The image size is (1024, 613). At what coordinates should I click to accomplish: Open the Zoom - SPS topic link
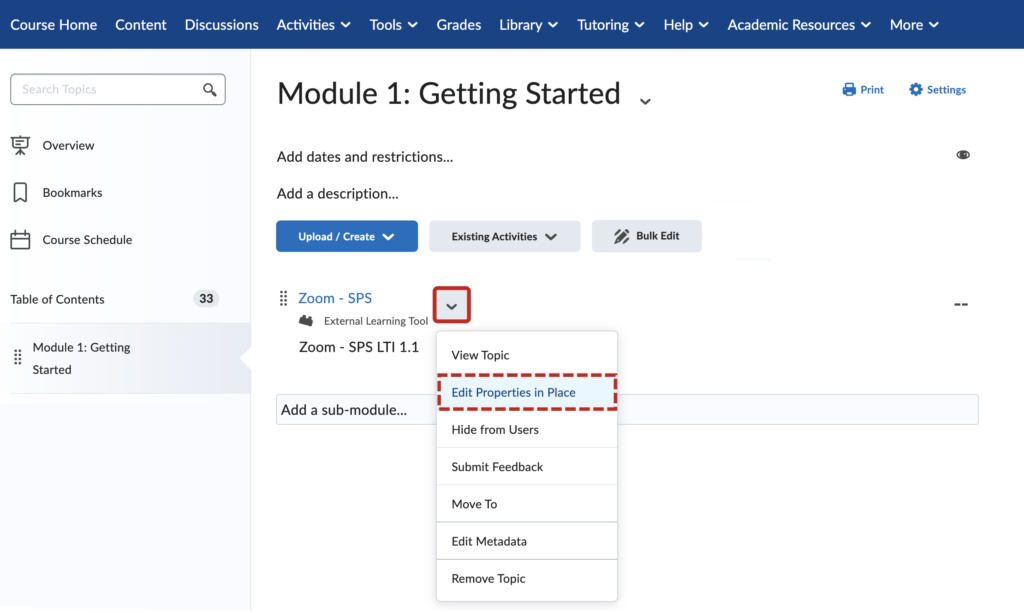(335, 298)
